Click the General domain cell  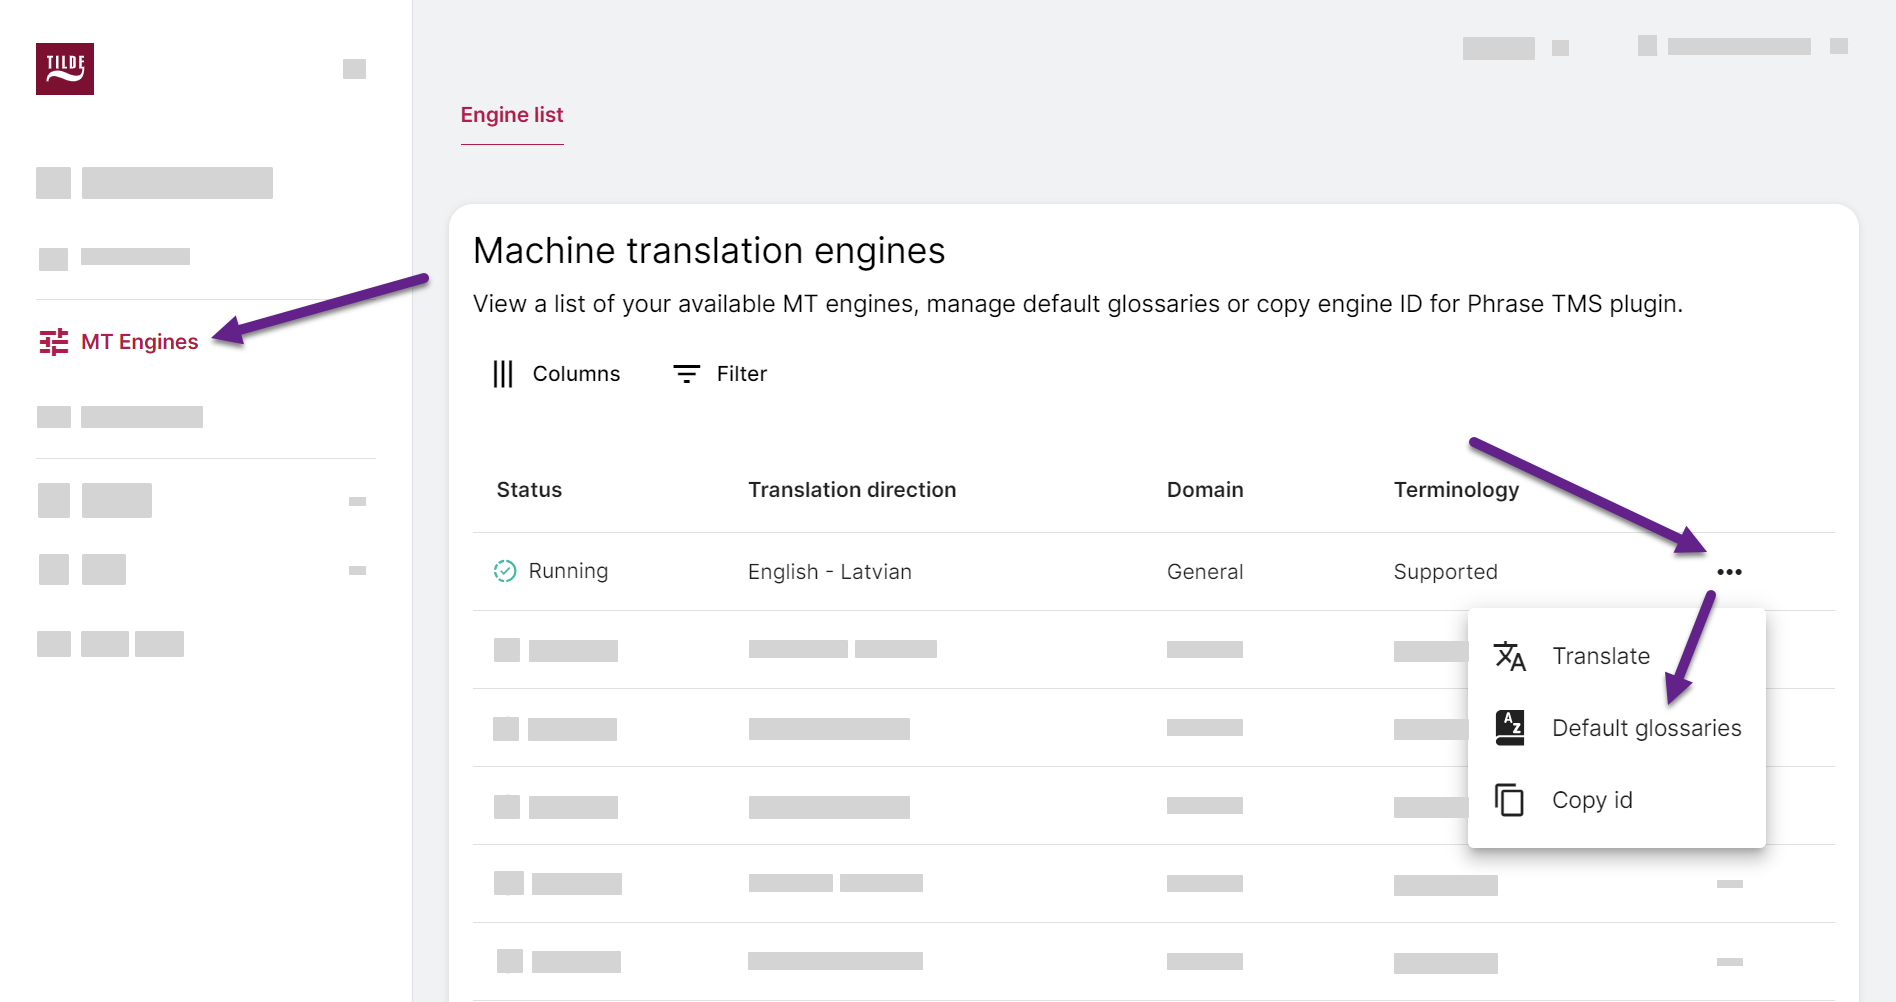pos(1205,572)
